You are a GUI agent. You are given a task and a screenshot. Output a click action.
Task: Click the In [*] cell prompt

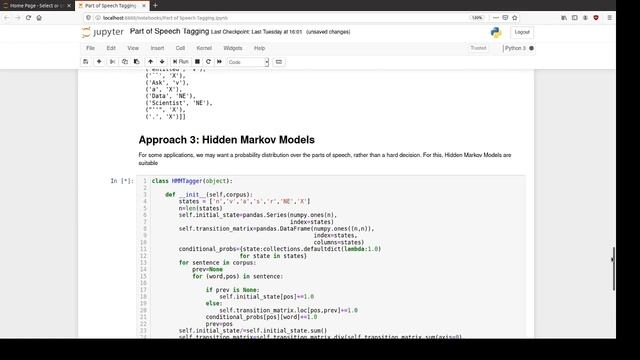122,181
